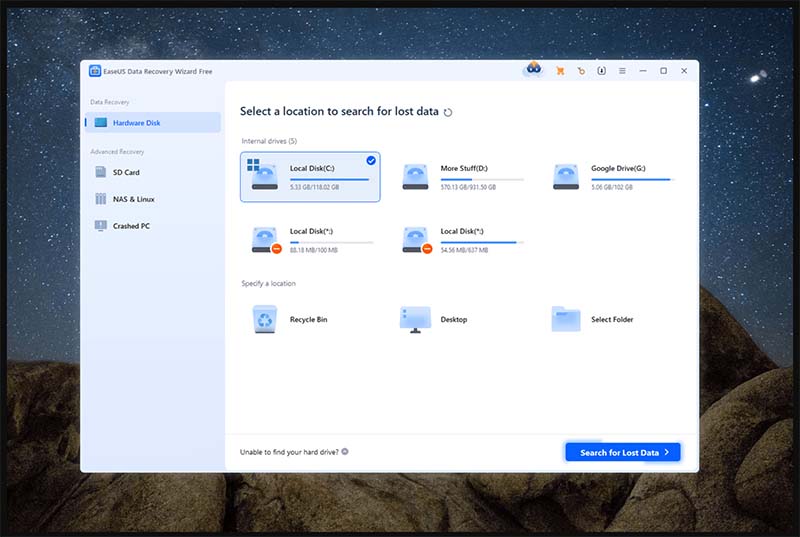Click the drive icon for 637 MB Local Disk(*:)
This screenshot has width=800, height=537.
416,240
